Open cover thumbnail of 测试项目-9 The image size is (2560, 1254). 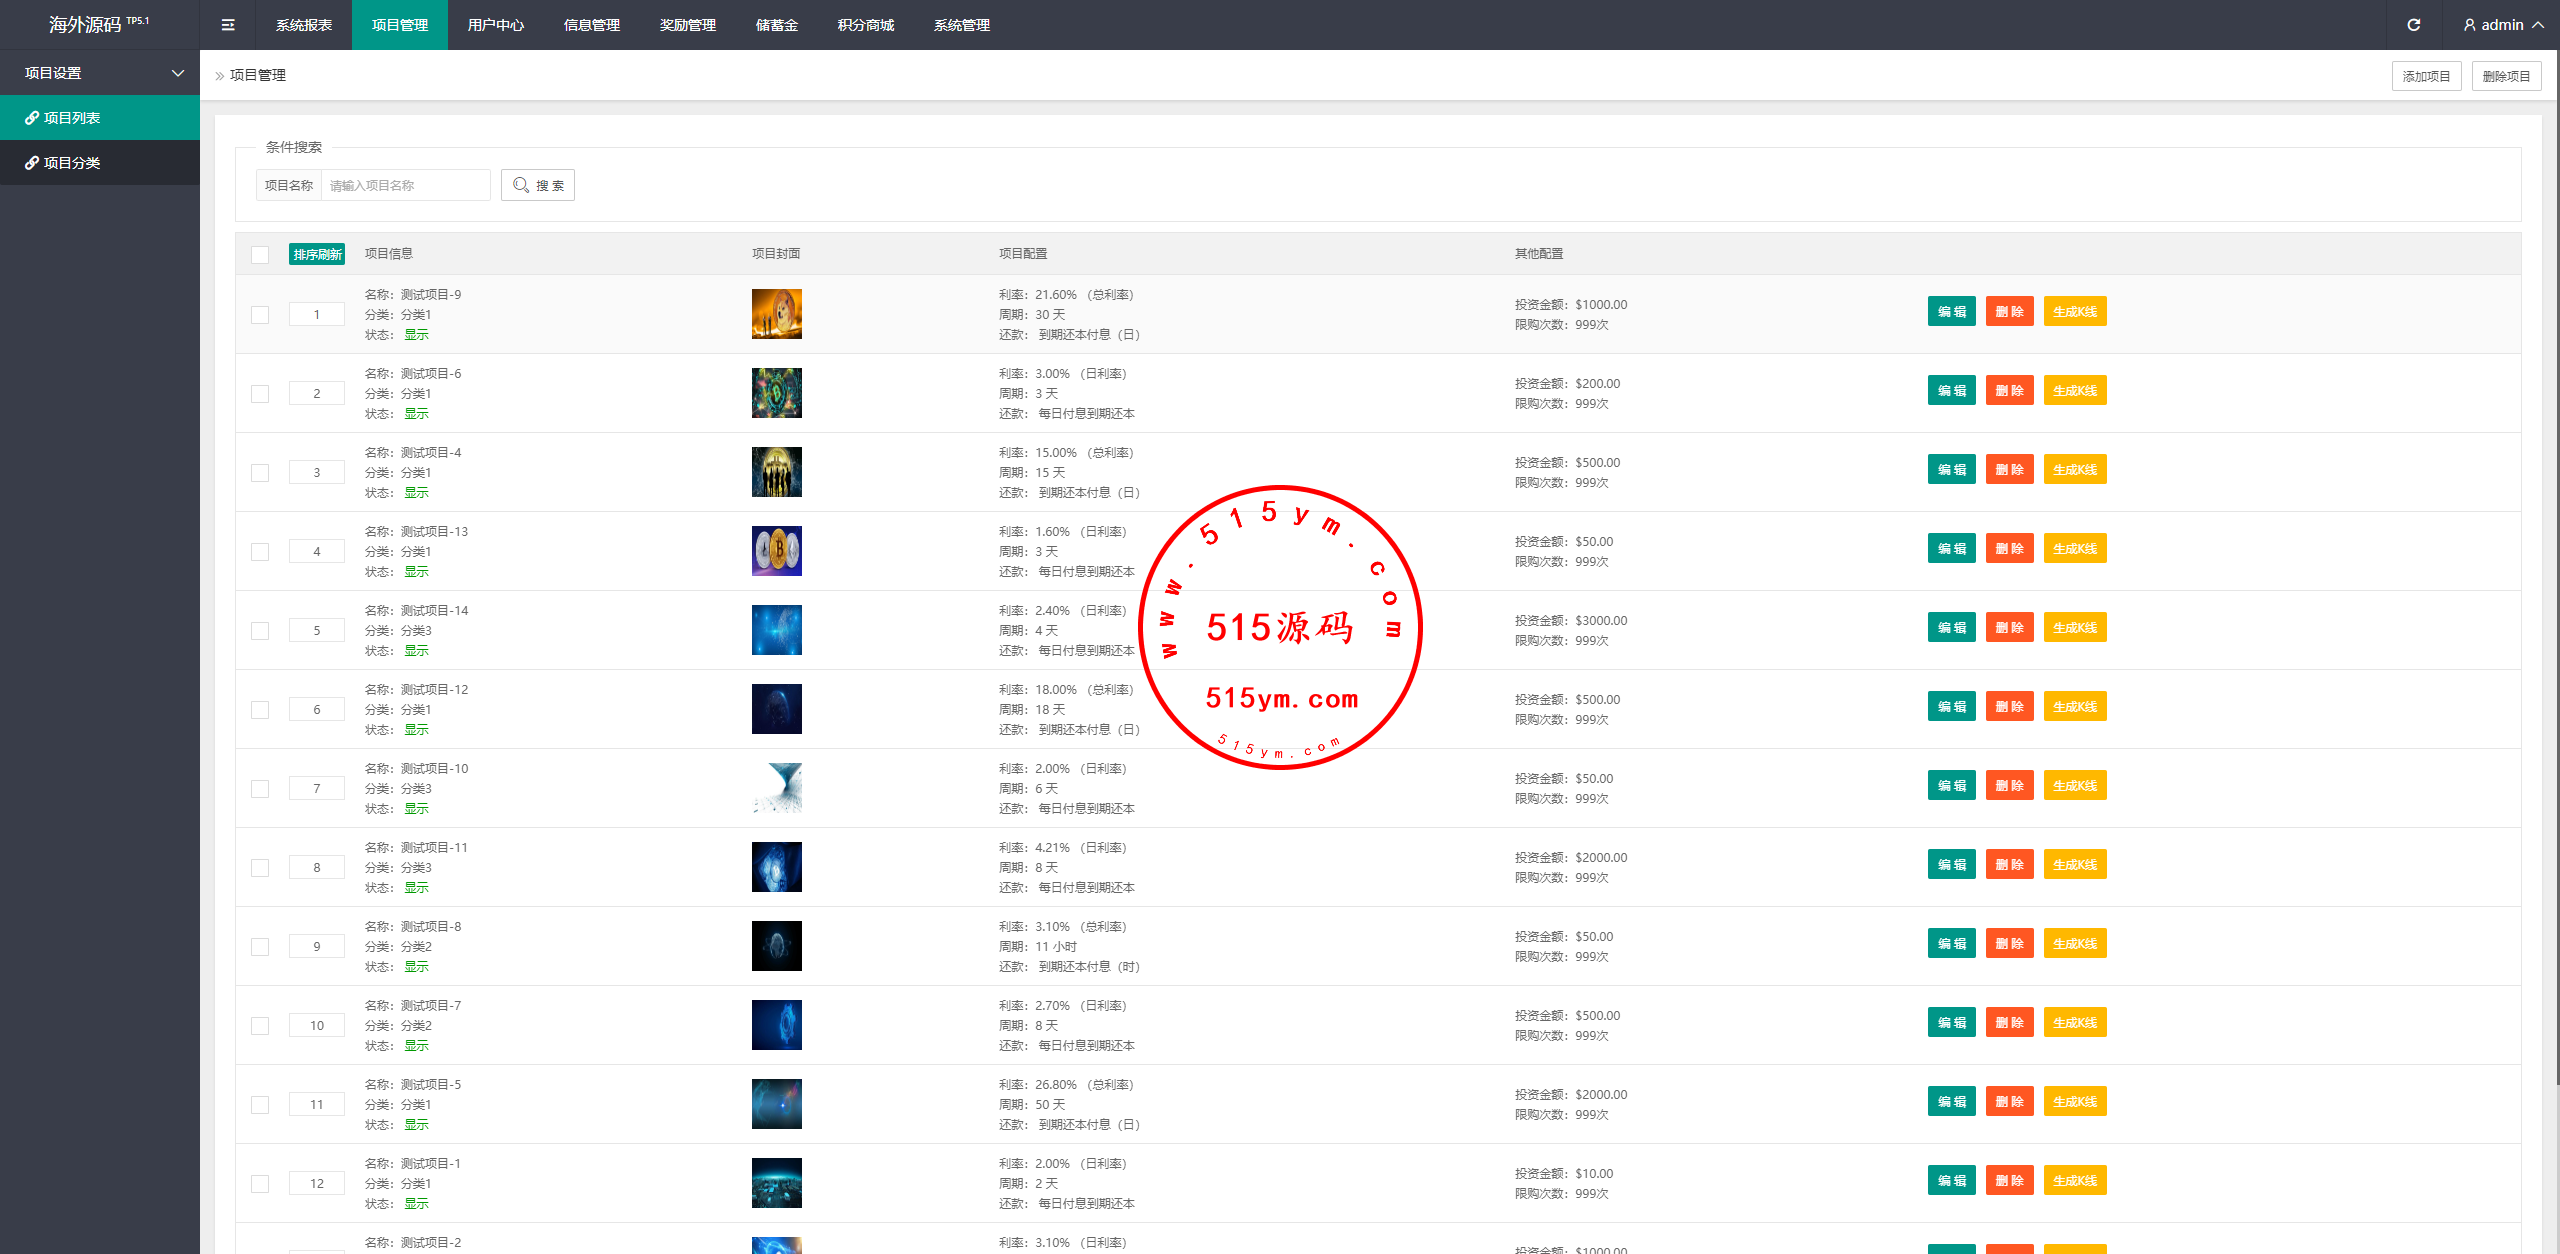pyautogui.click(x=776, y=314)
